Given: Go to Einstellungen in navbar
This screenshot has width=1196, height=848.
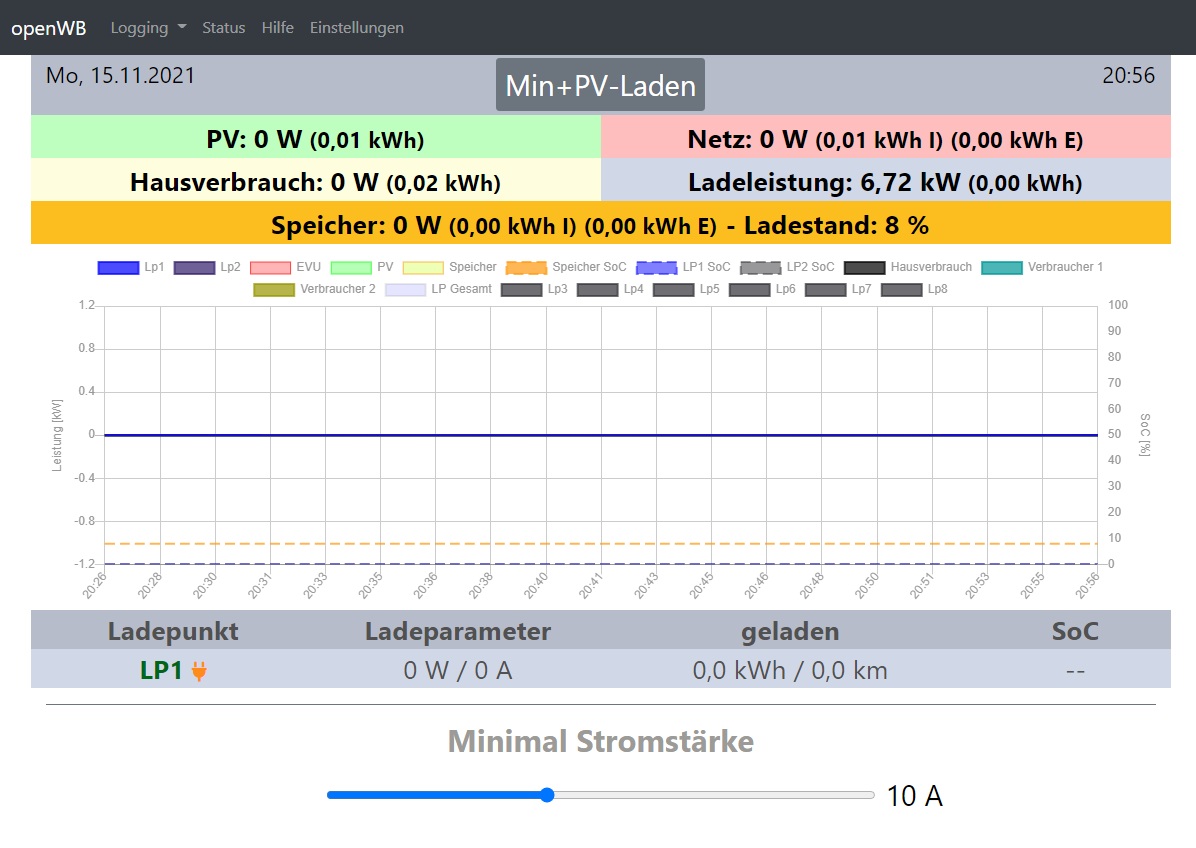Looking at the screenshot, I should [356, 28].
